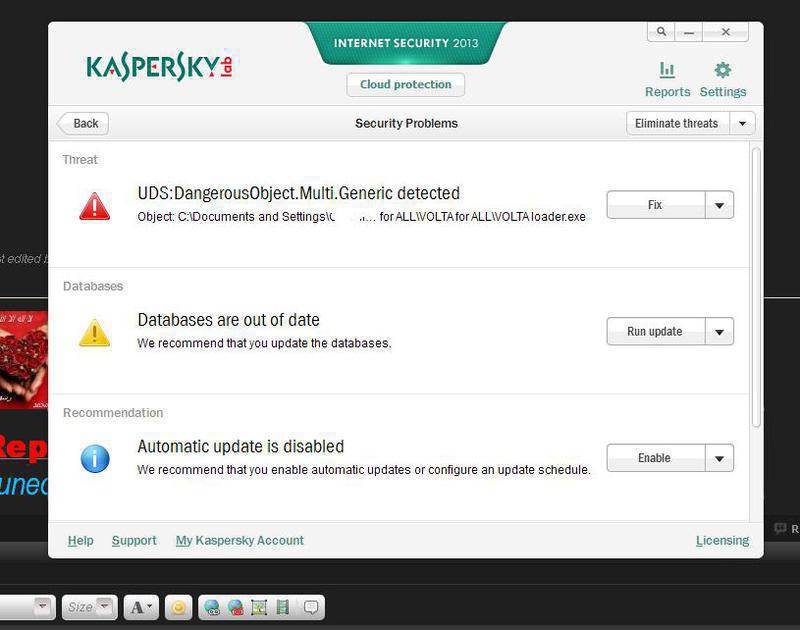Click the "Databases" section label
800x630 pixels.
coord(93,286)
